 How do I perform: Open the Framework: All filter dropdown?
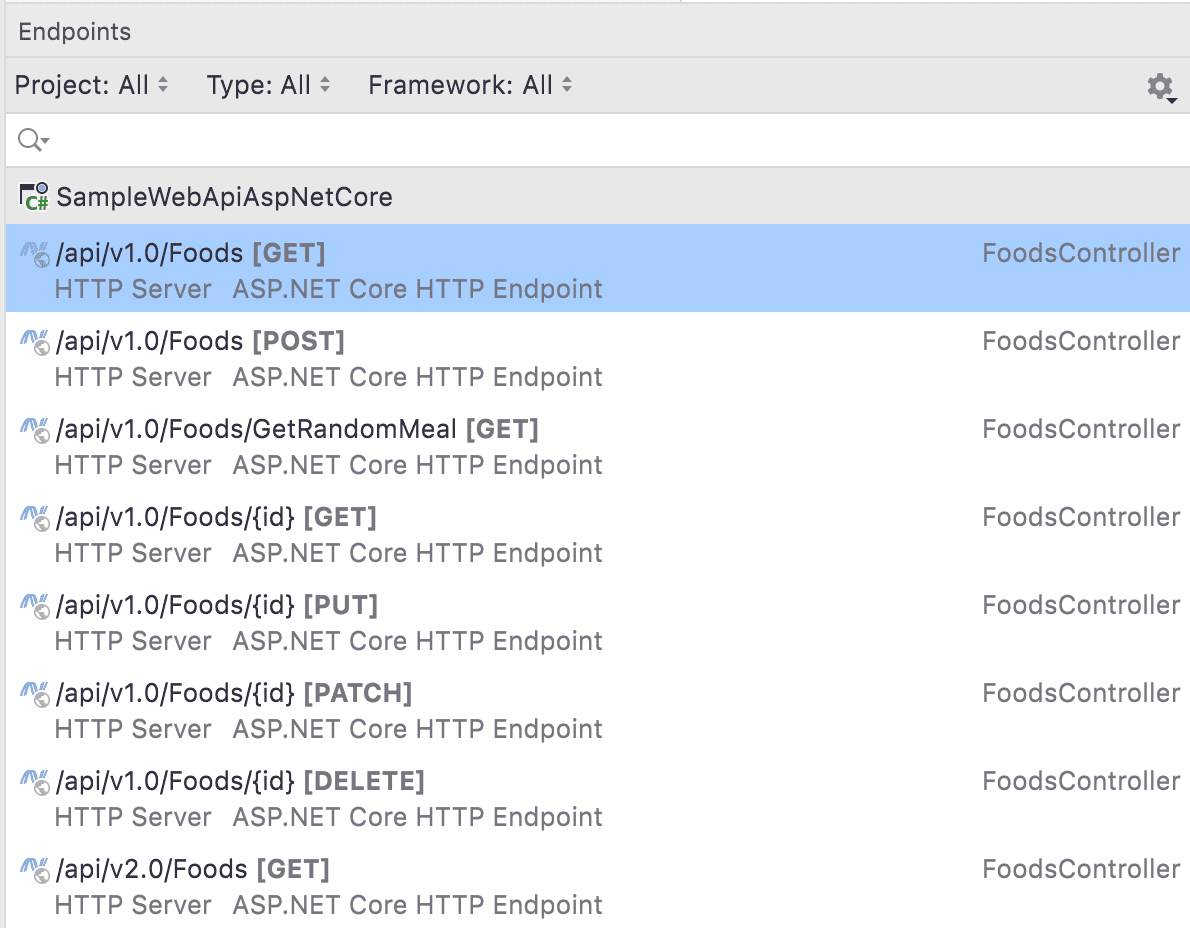click(470, 86)
